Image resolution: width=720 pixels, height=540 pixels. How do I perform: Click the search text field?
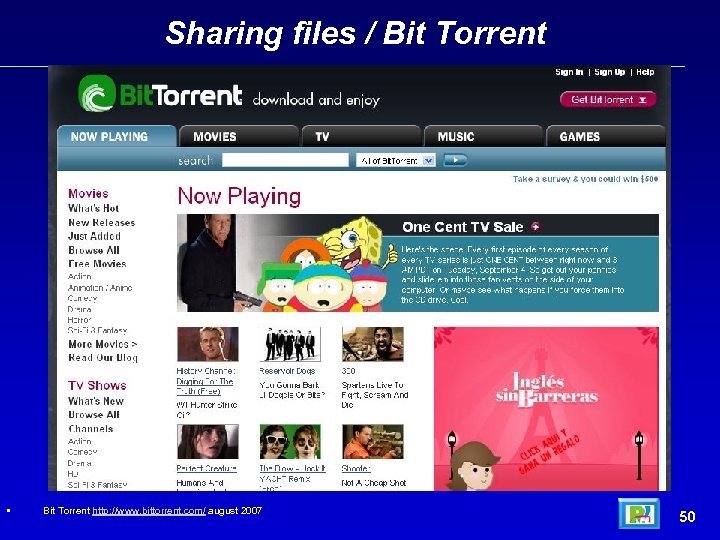285,160
